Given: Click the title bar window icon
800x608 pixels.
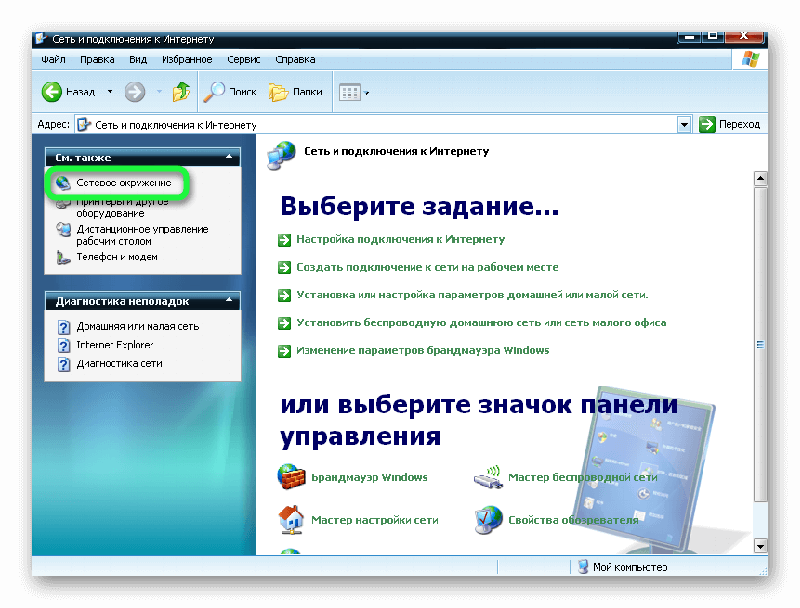Looking at the screenshot, I should 41,39.
